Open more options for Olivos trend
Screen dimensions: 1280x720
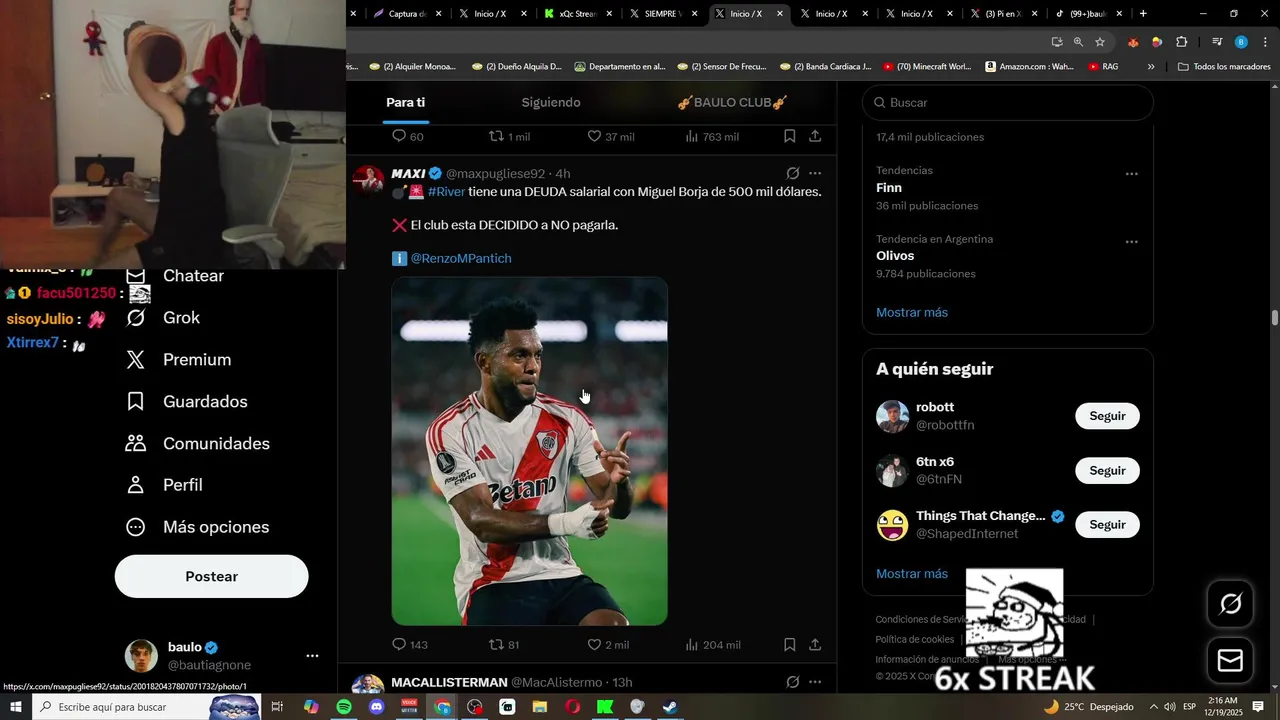click(1131, 242)
